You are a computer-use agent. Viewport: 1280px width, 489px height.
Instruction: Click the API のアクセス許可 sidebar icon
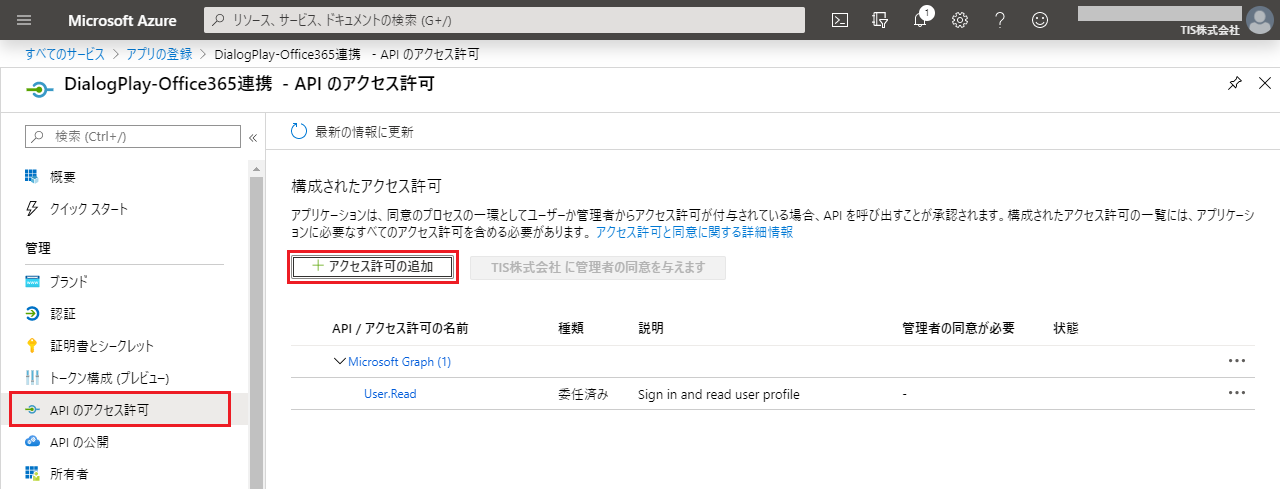coord(31,410)
